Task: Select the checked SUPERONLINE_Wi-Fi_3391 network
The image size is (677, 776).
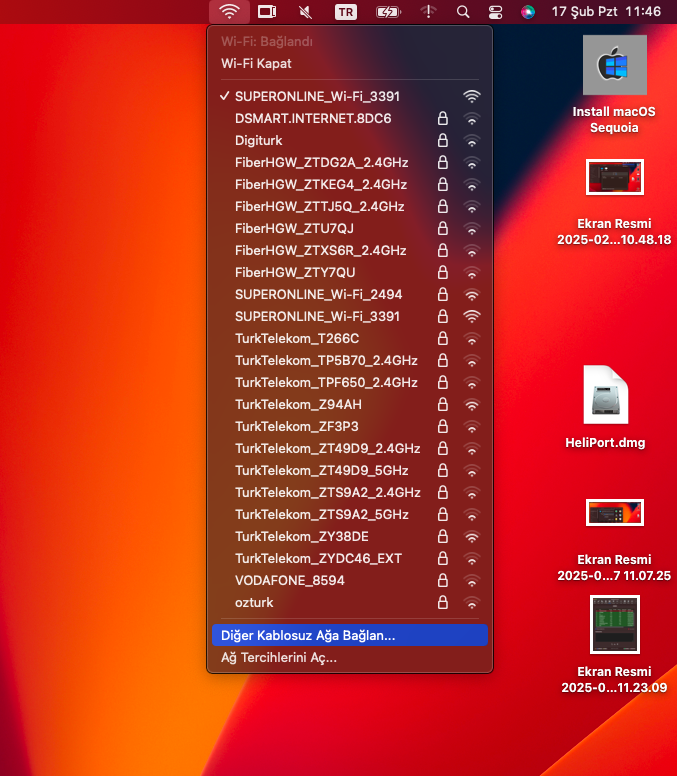Action: 350,97
